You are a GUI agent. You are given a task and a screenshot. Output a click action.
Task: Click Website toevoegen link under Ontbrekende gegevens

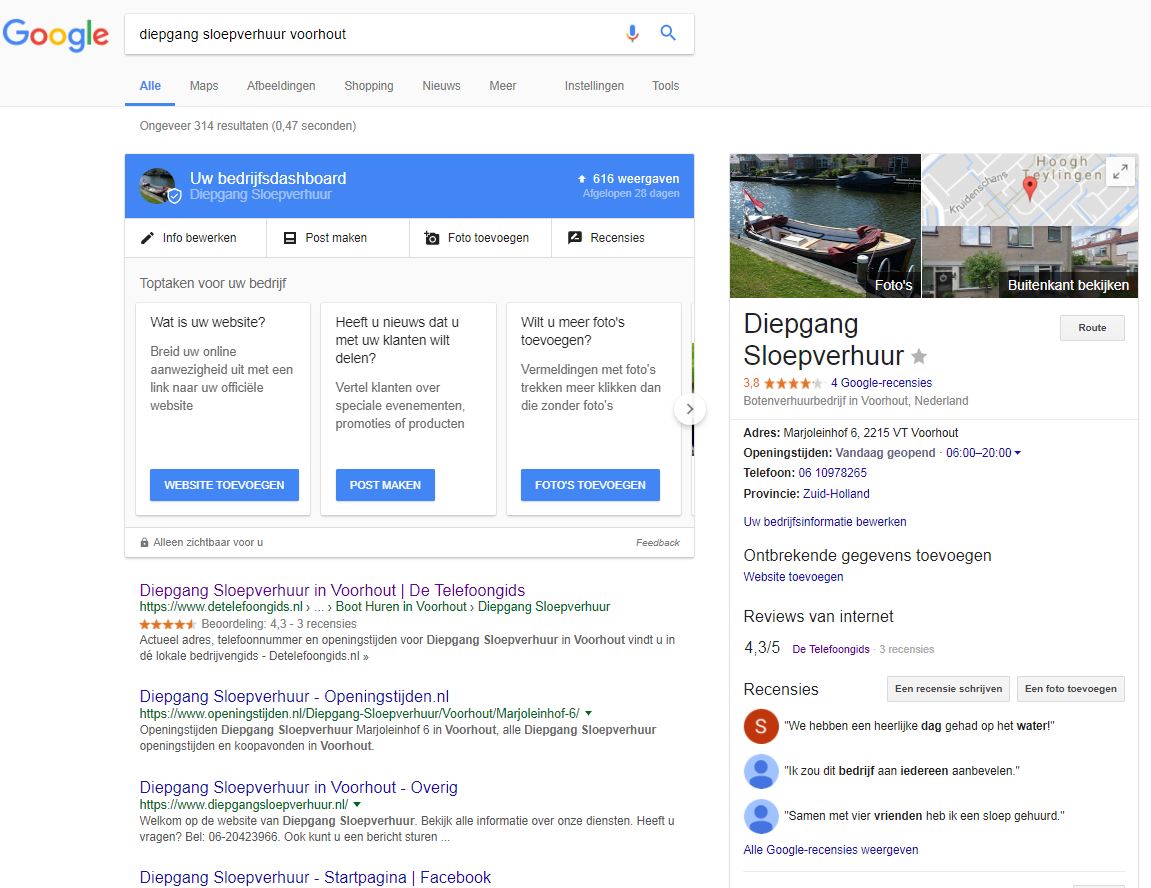(793, 577)
